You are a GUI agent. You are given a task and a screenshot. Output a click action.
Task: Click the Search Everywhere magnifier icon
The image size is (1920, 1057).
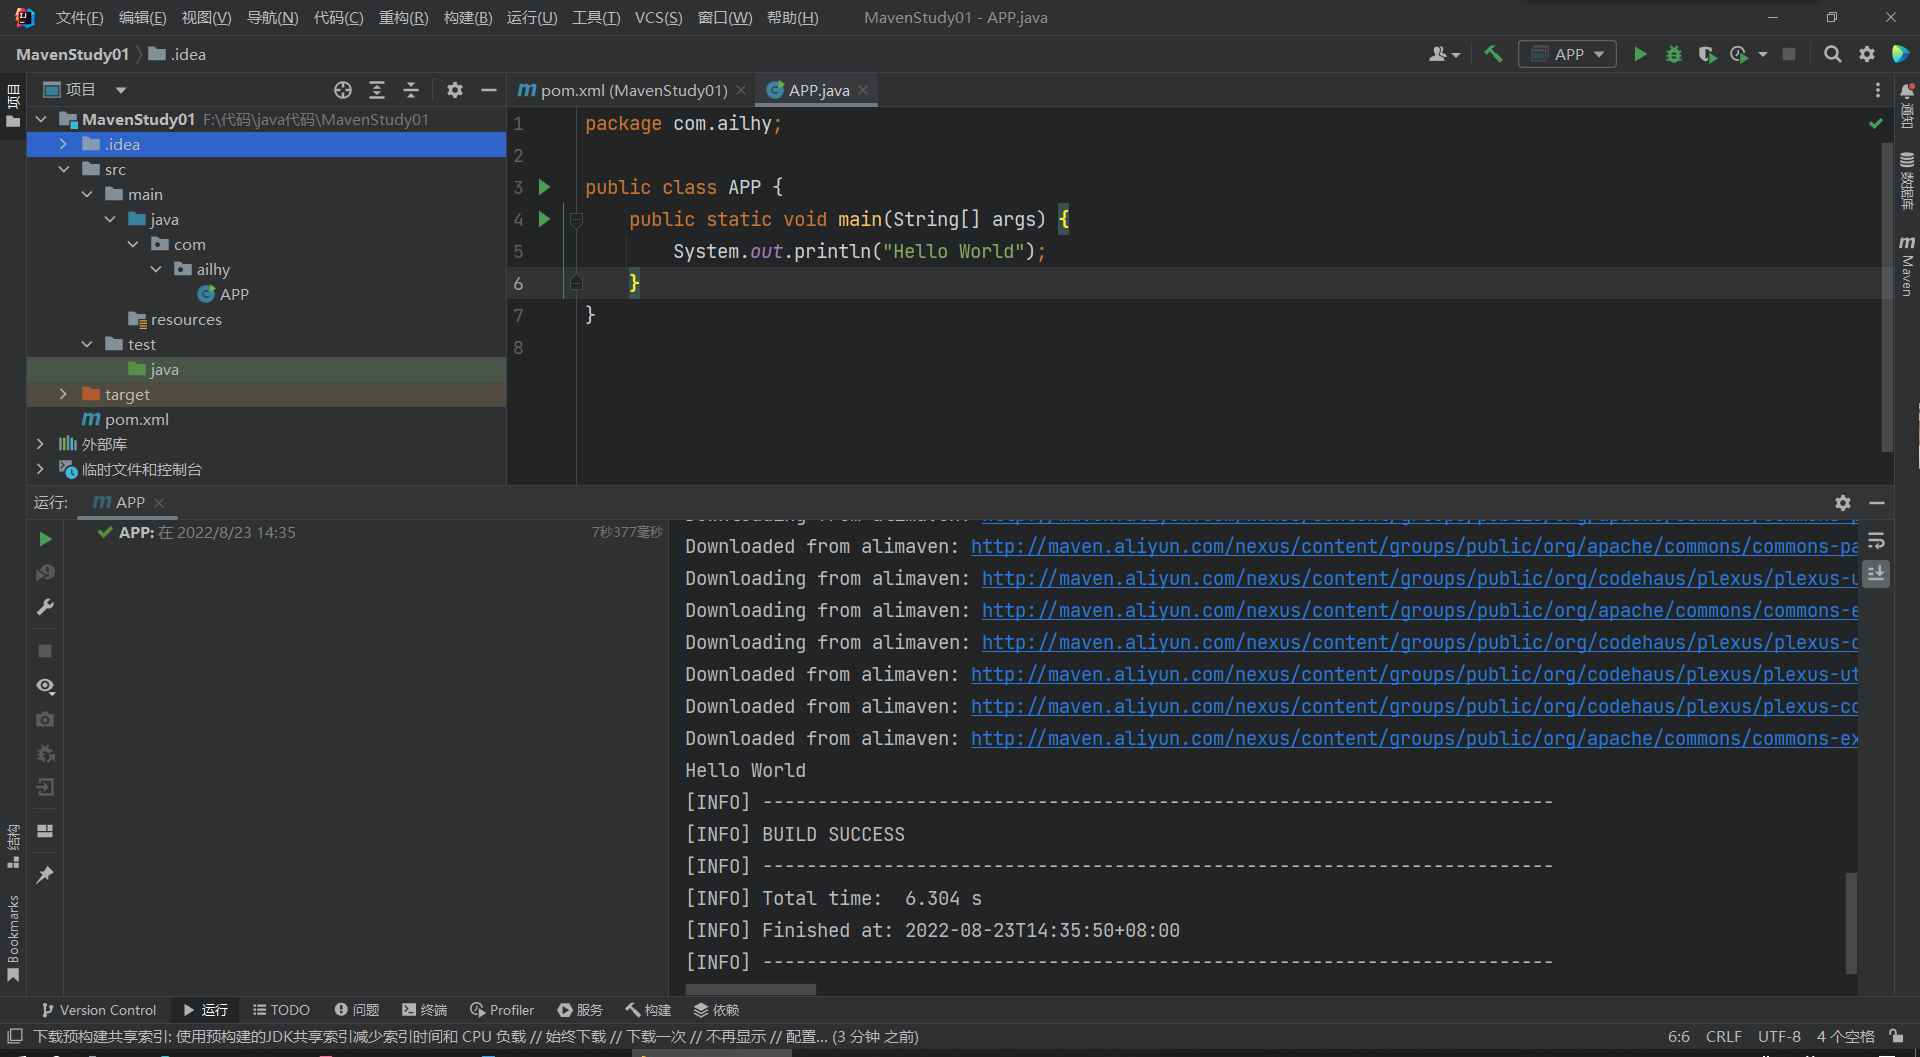click(x=1832, y=54)
